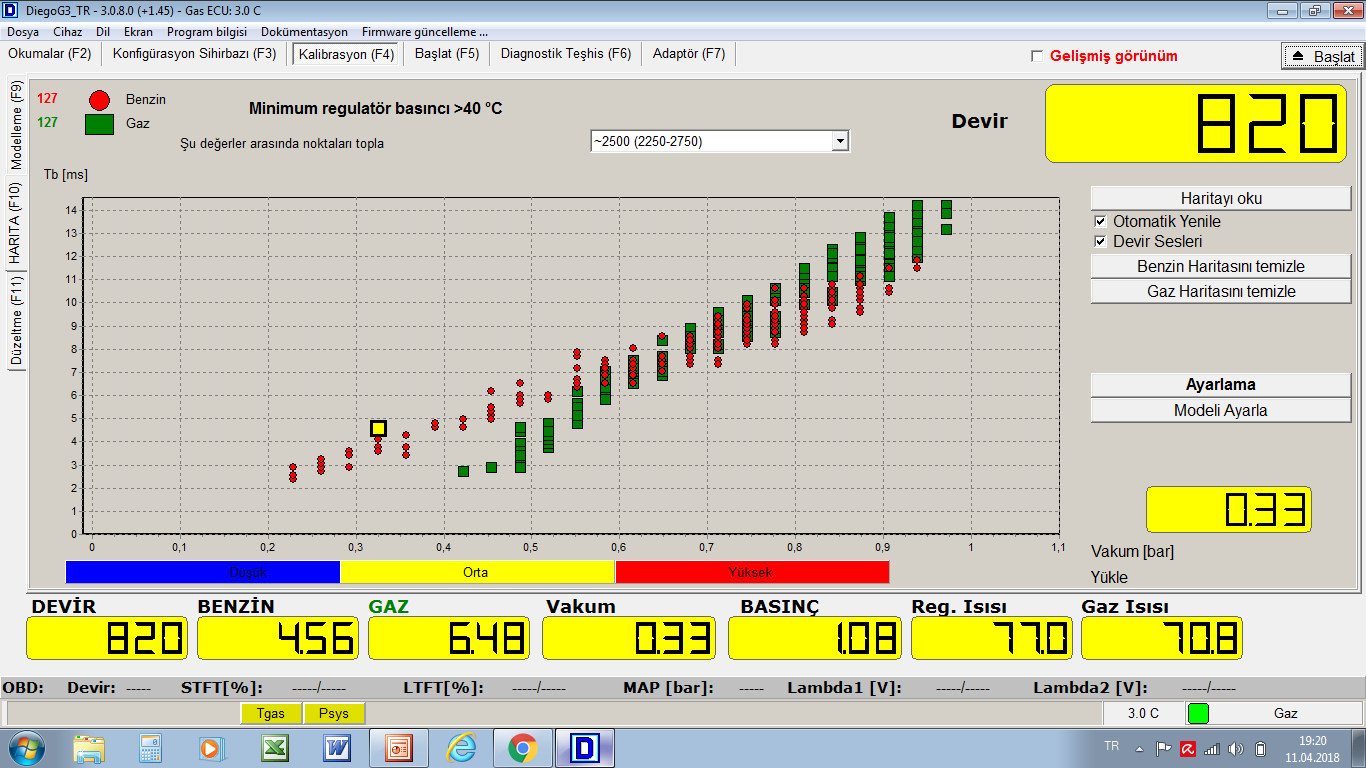
Task: Click the large Devir 820 display
Action: coord(1197,123)
